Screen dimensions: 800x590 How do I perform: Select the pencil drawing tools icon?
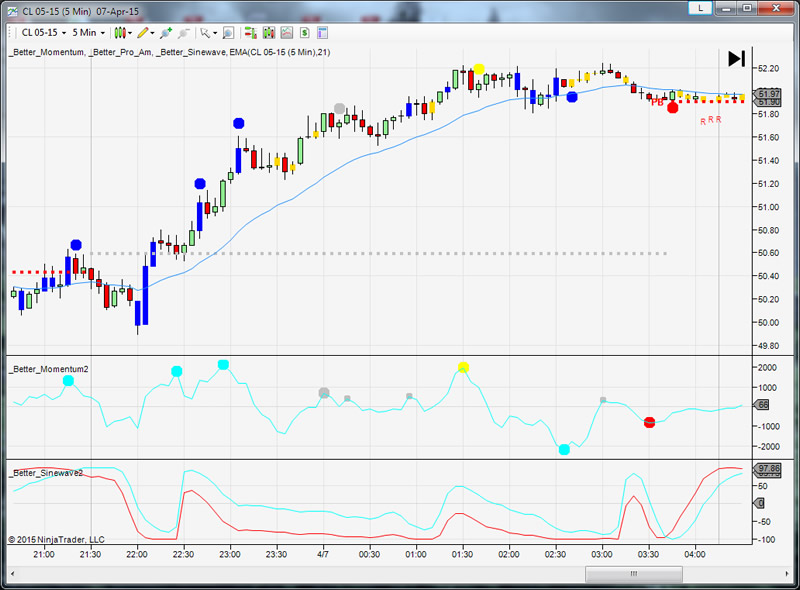(x=142, y=33)
